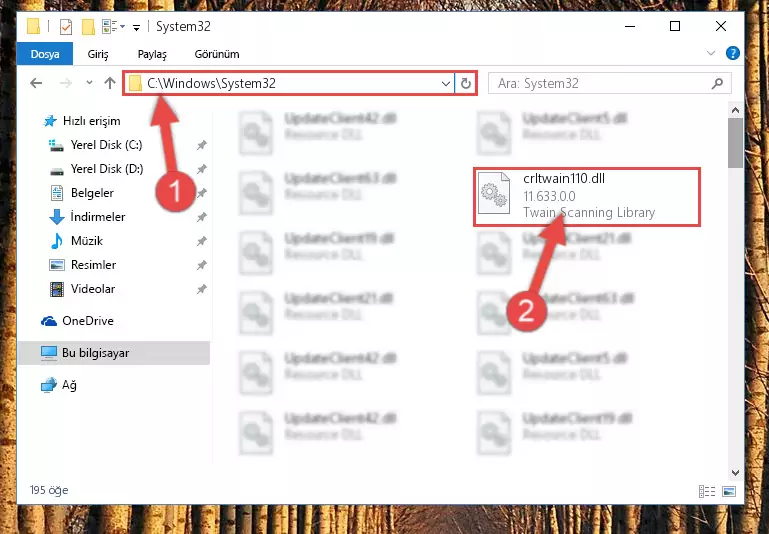Viewport: 769px width, 534px height.
Task: Click the status bar text 195 öğe
Action: click(x=49, y=490)
